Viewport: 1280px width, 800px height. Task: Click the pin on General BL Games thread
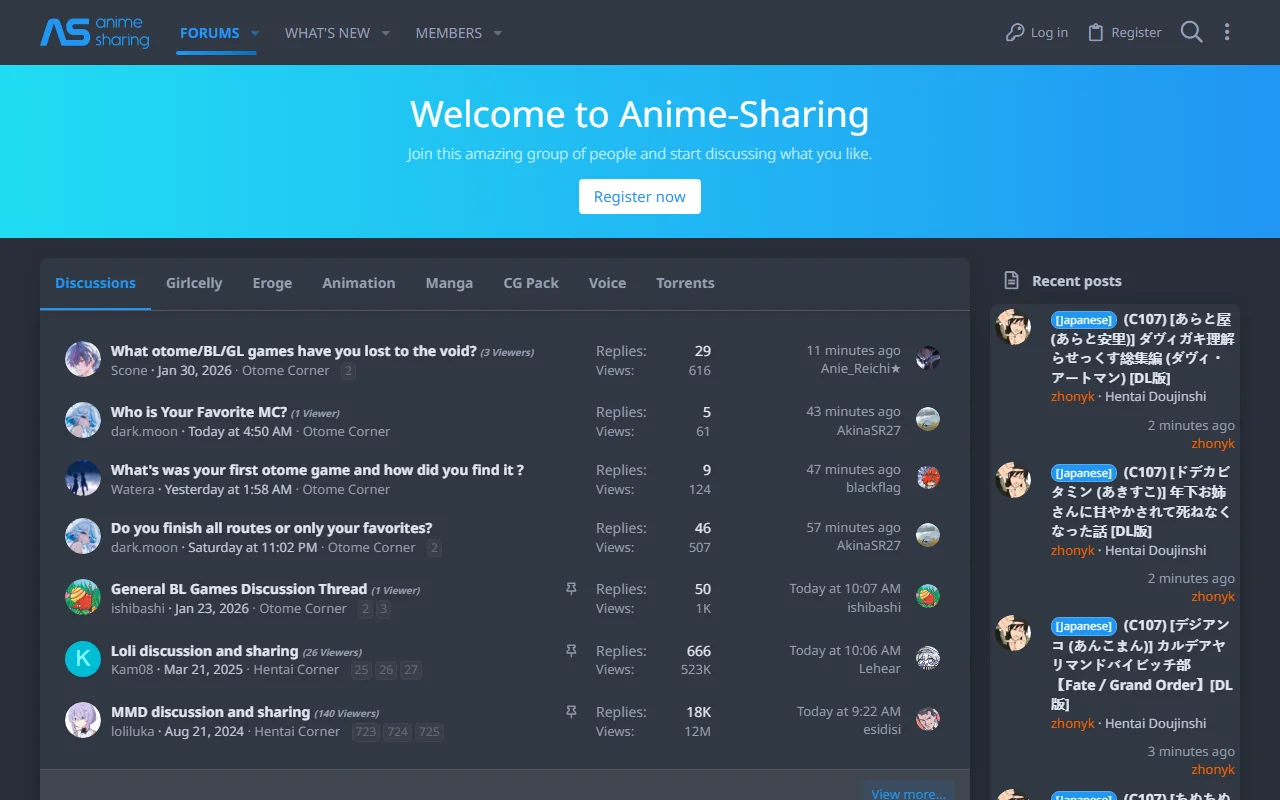[570, 589]
